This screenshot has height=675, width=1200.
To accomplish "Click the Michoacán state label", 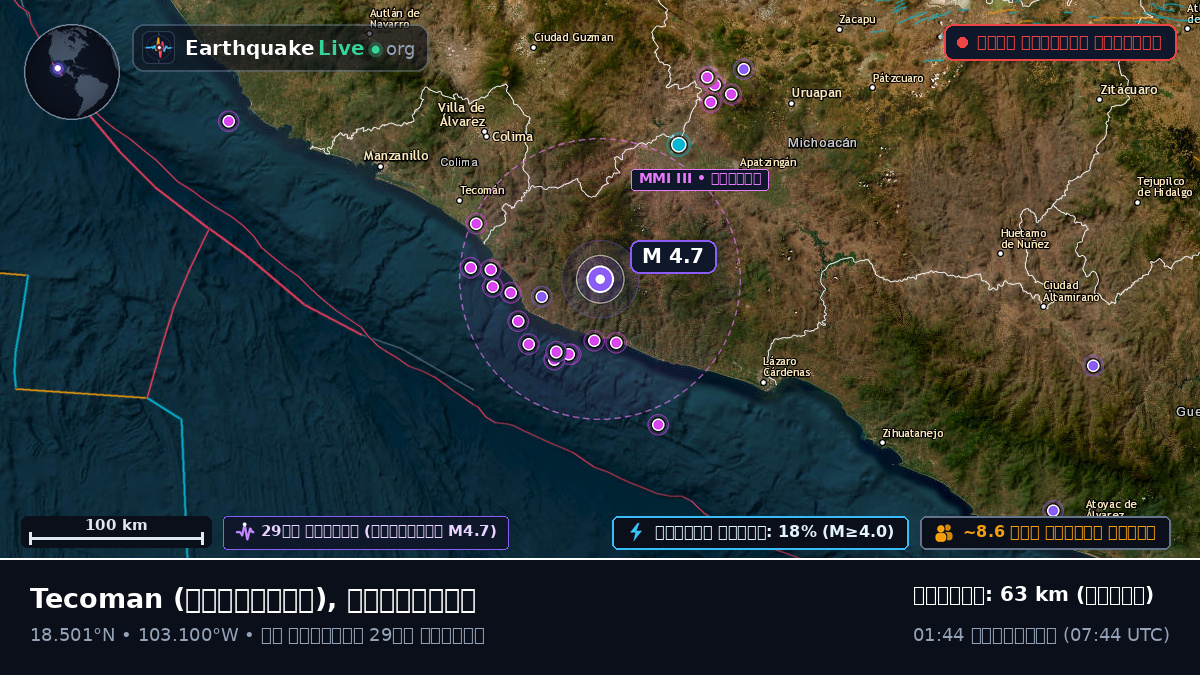I will click(822, 143).
